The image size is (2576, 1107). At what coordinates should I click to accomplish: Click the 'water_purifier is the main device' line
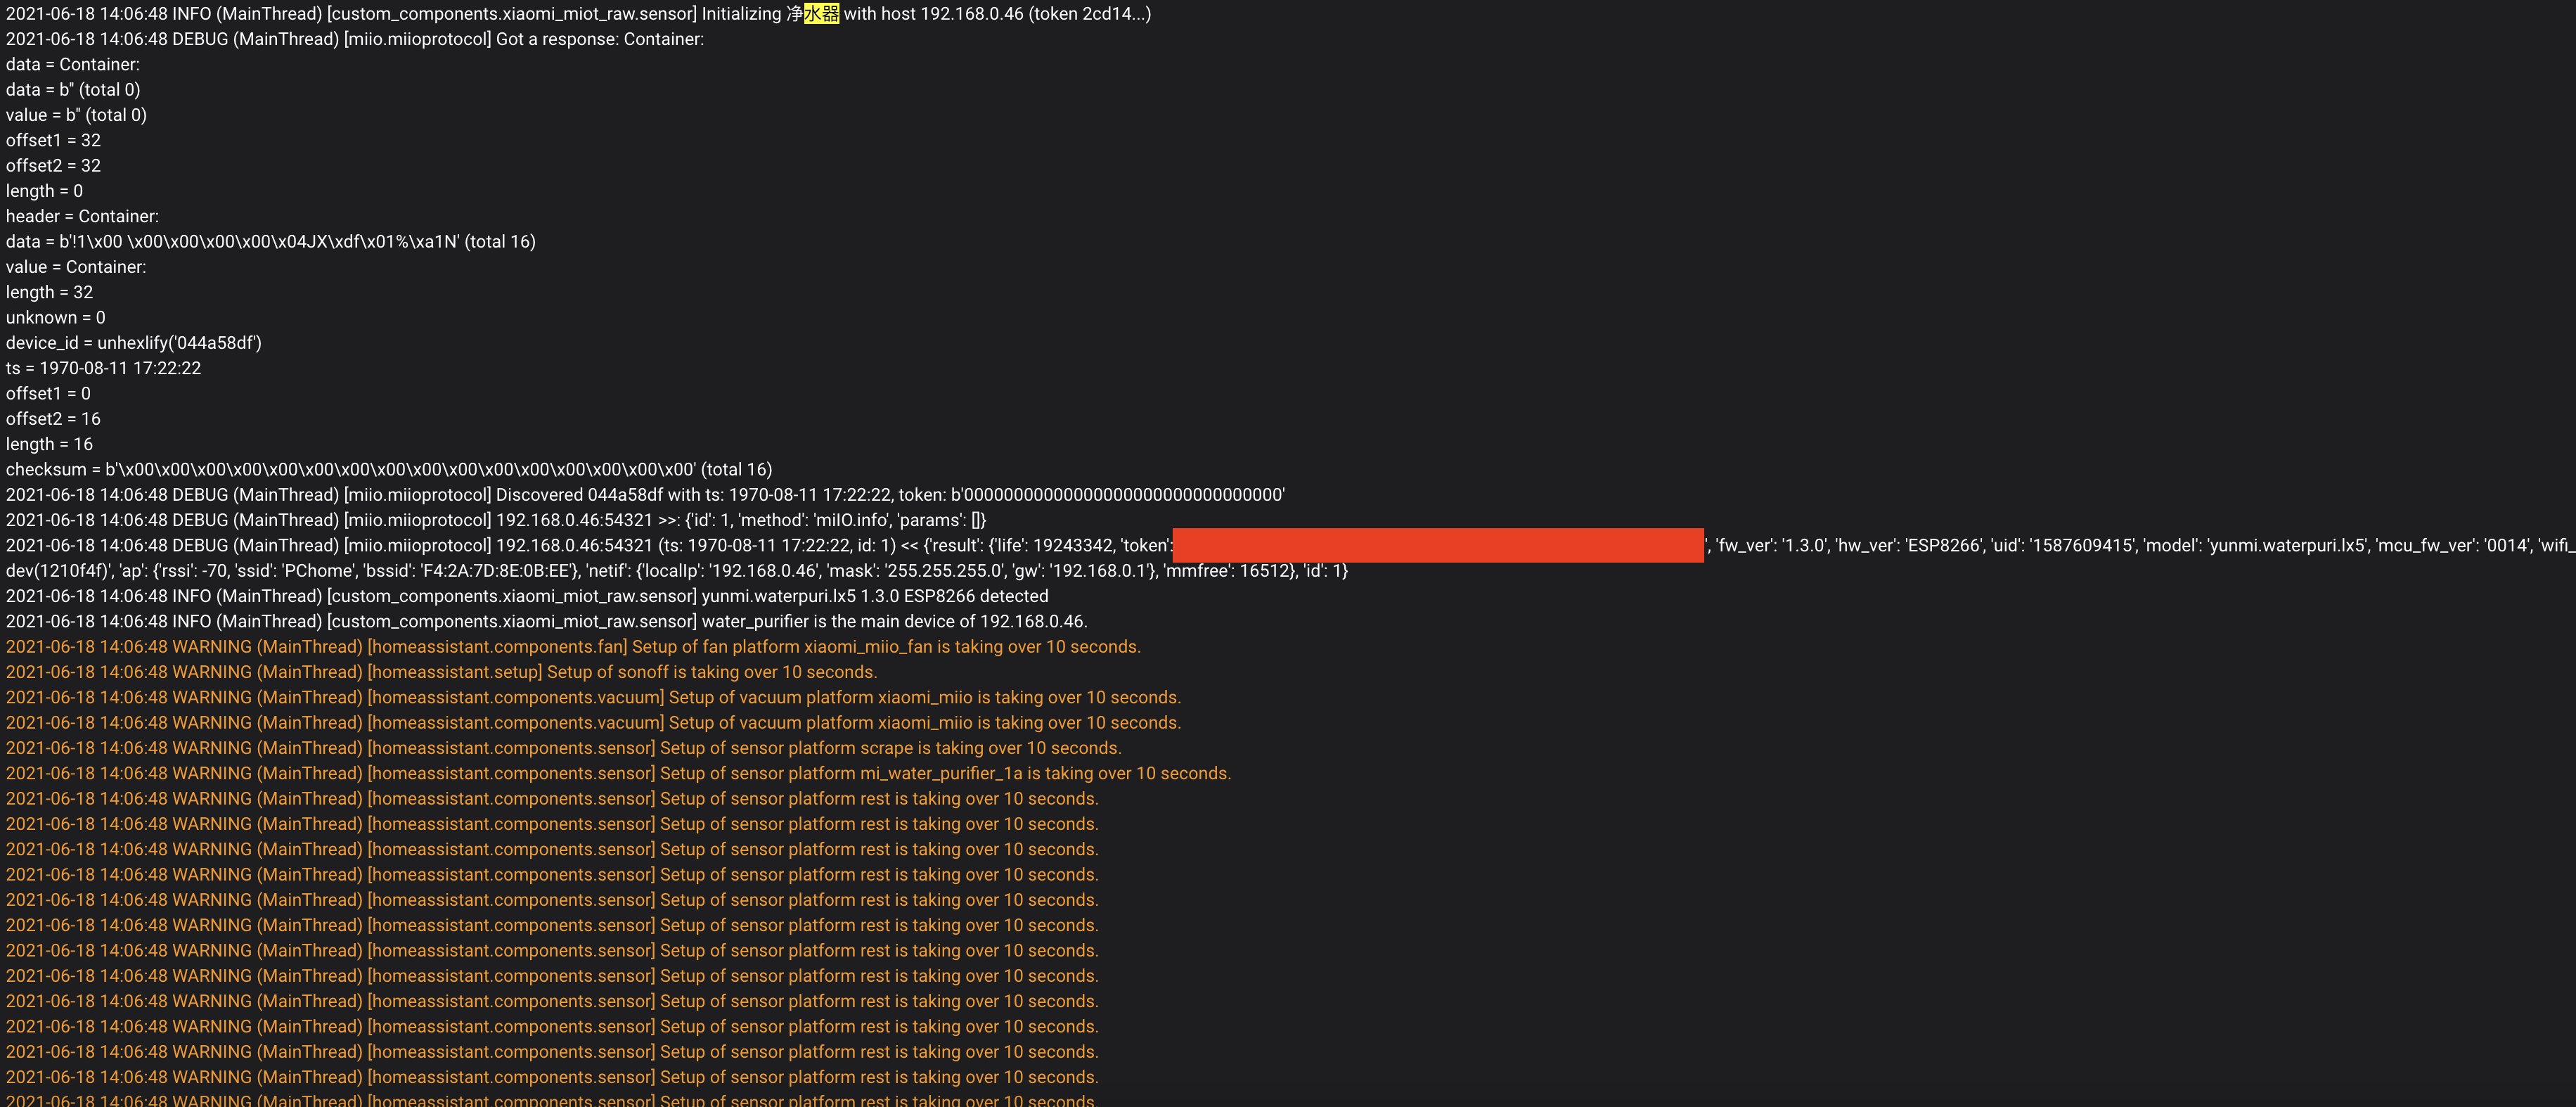[547, 622]
